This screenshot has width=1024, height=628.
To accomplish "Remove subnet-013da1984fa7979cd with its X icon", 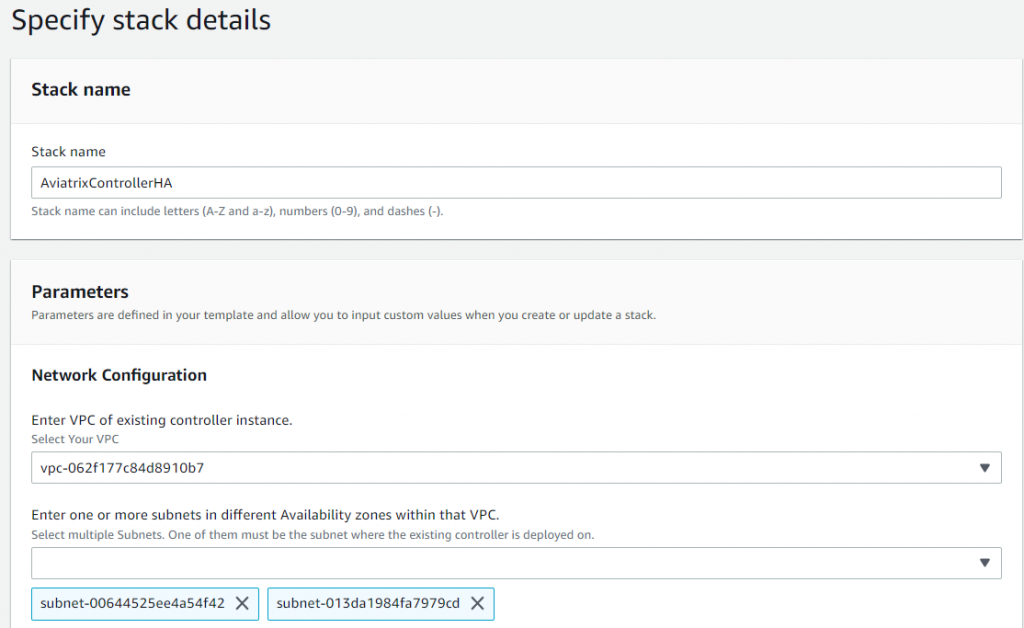I will coord(477,603).
